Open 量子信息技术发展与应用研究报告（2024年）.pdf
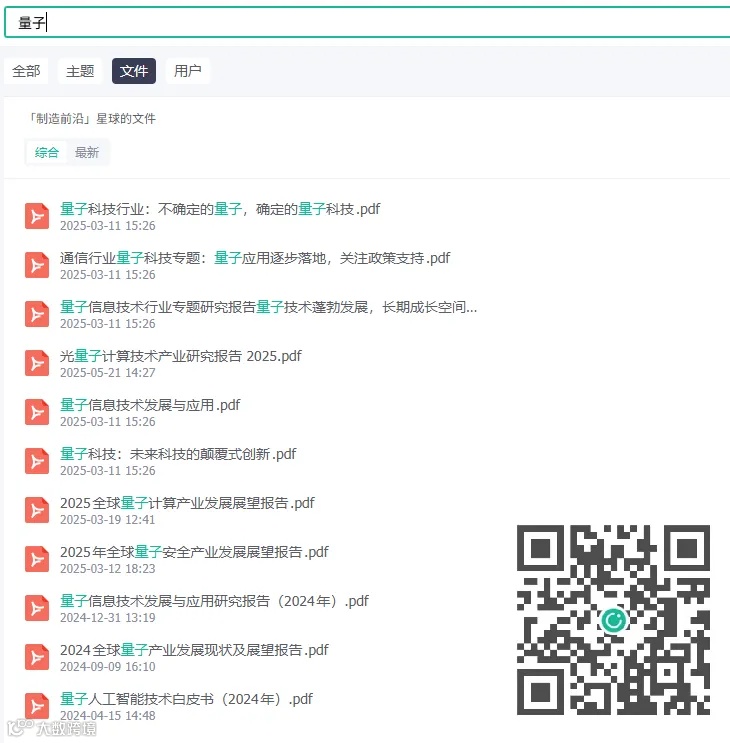730x743 pixels. point(214,601)
